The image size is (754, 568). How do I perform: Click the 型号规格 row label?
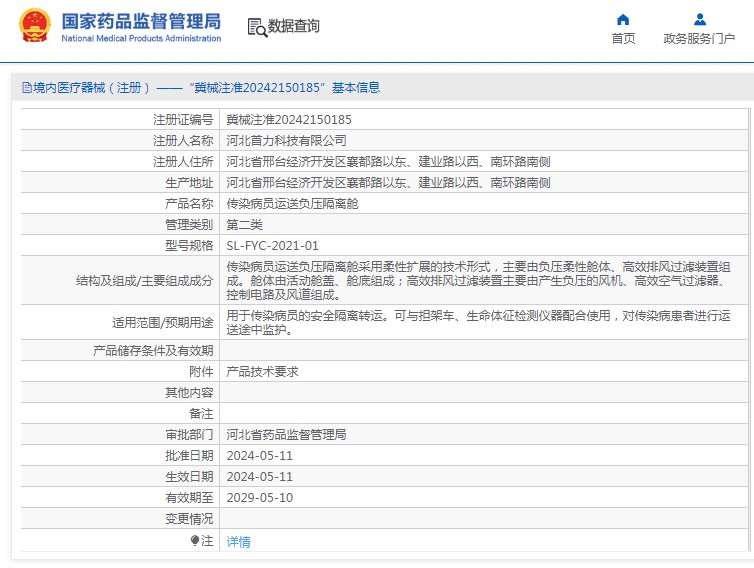[x=189, y=246]
